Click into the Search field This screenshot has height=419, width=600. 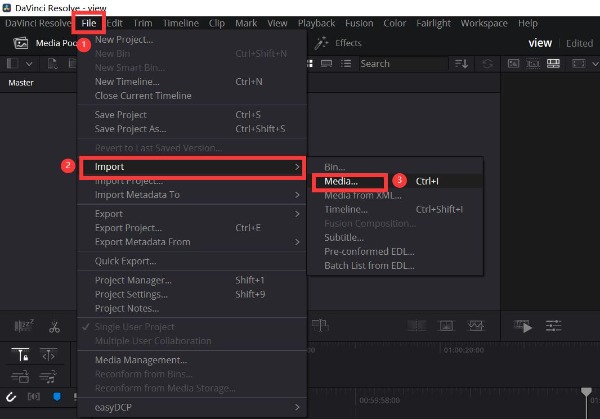pyautogui.click(x=403, y=64)
